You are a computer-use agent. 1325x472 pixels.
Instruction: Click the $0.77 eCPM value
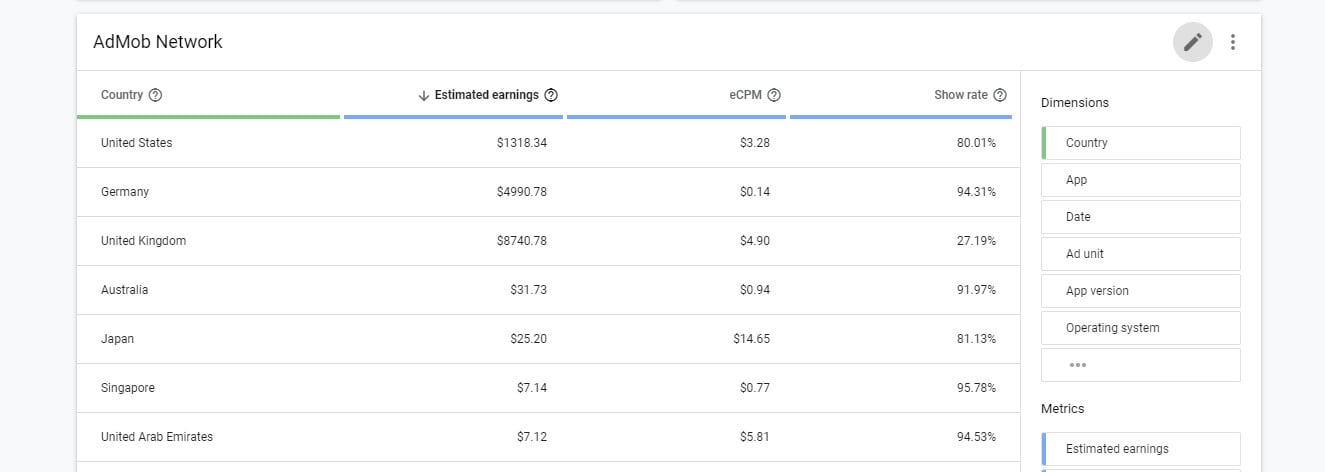click(755, 388)
